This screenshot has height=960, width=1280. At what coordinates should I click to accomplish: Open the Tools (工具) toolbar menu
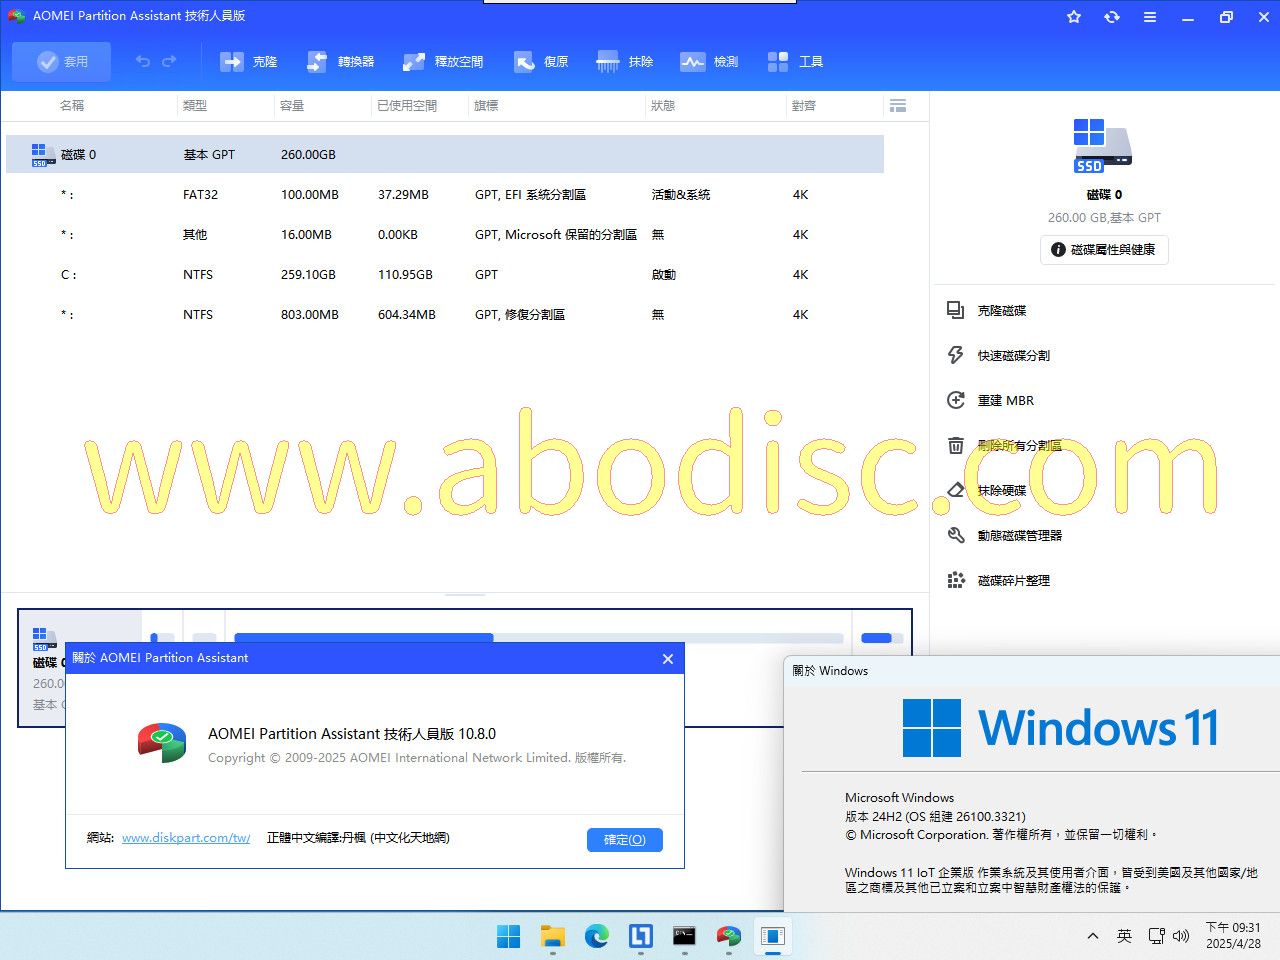pos(795,62)
